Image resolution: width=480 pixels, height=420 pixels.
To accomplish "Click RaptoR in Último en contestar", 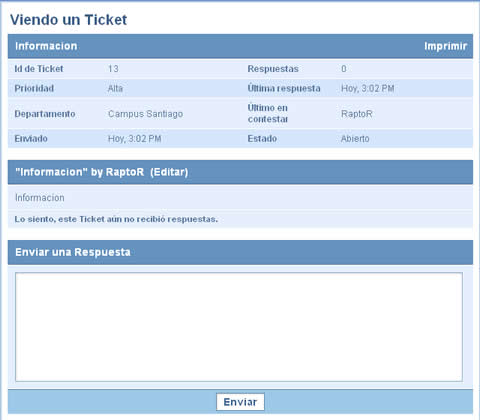I will point(357,114).
